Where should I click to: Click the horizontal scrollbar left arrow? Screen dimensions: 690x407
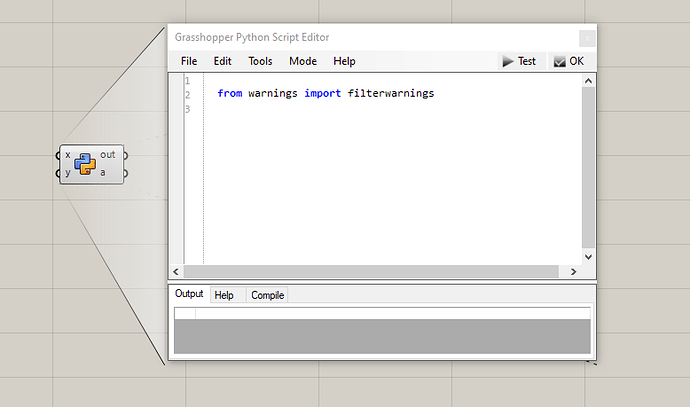(176, 271)
